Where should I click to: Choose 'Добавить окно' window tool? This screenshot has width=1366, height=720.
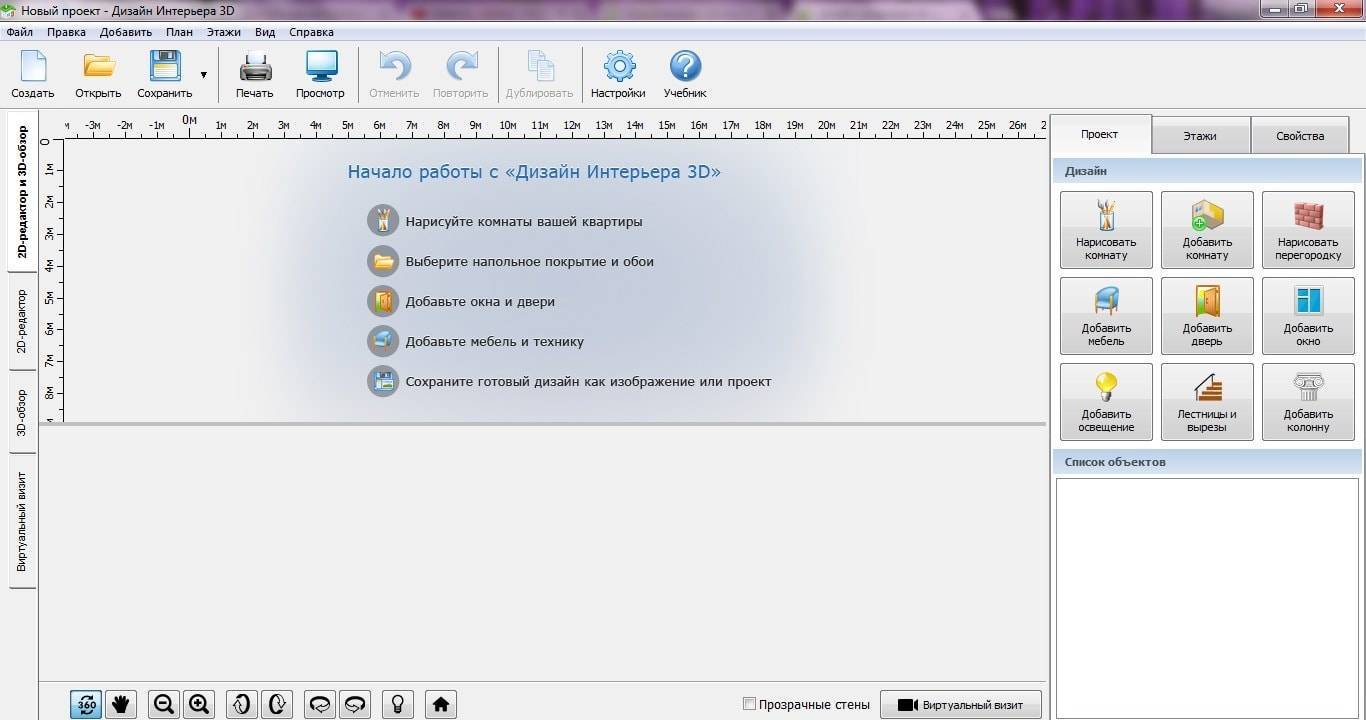point(1308,315)
